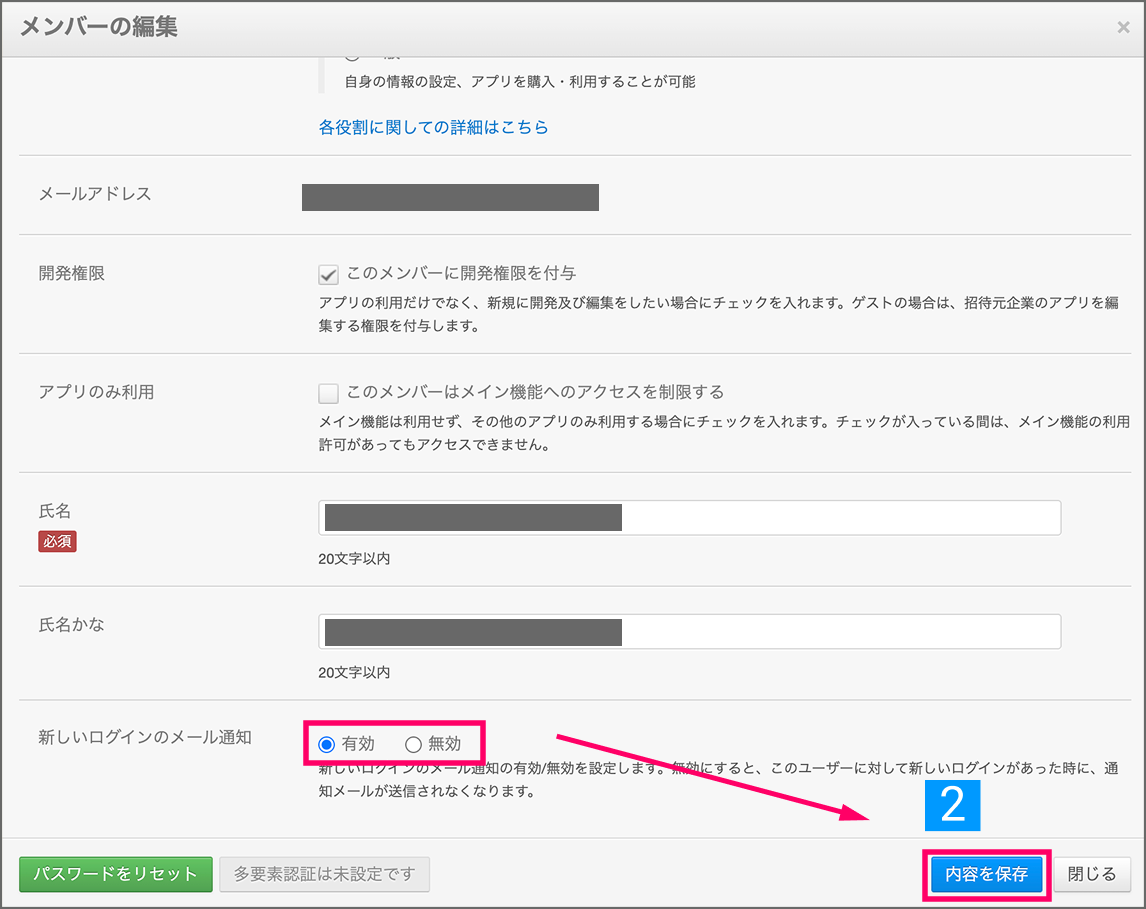Image resolution: width=1146 pixels, height=909 pixels.
Task: Uncheck このメンバーに開発権限を付与 checkbox
Action: pos(328,274)
